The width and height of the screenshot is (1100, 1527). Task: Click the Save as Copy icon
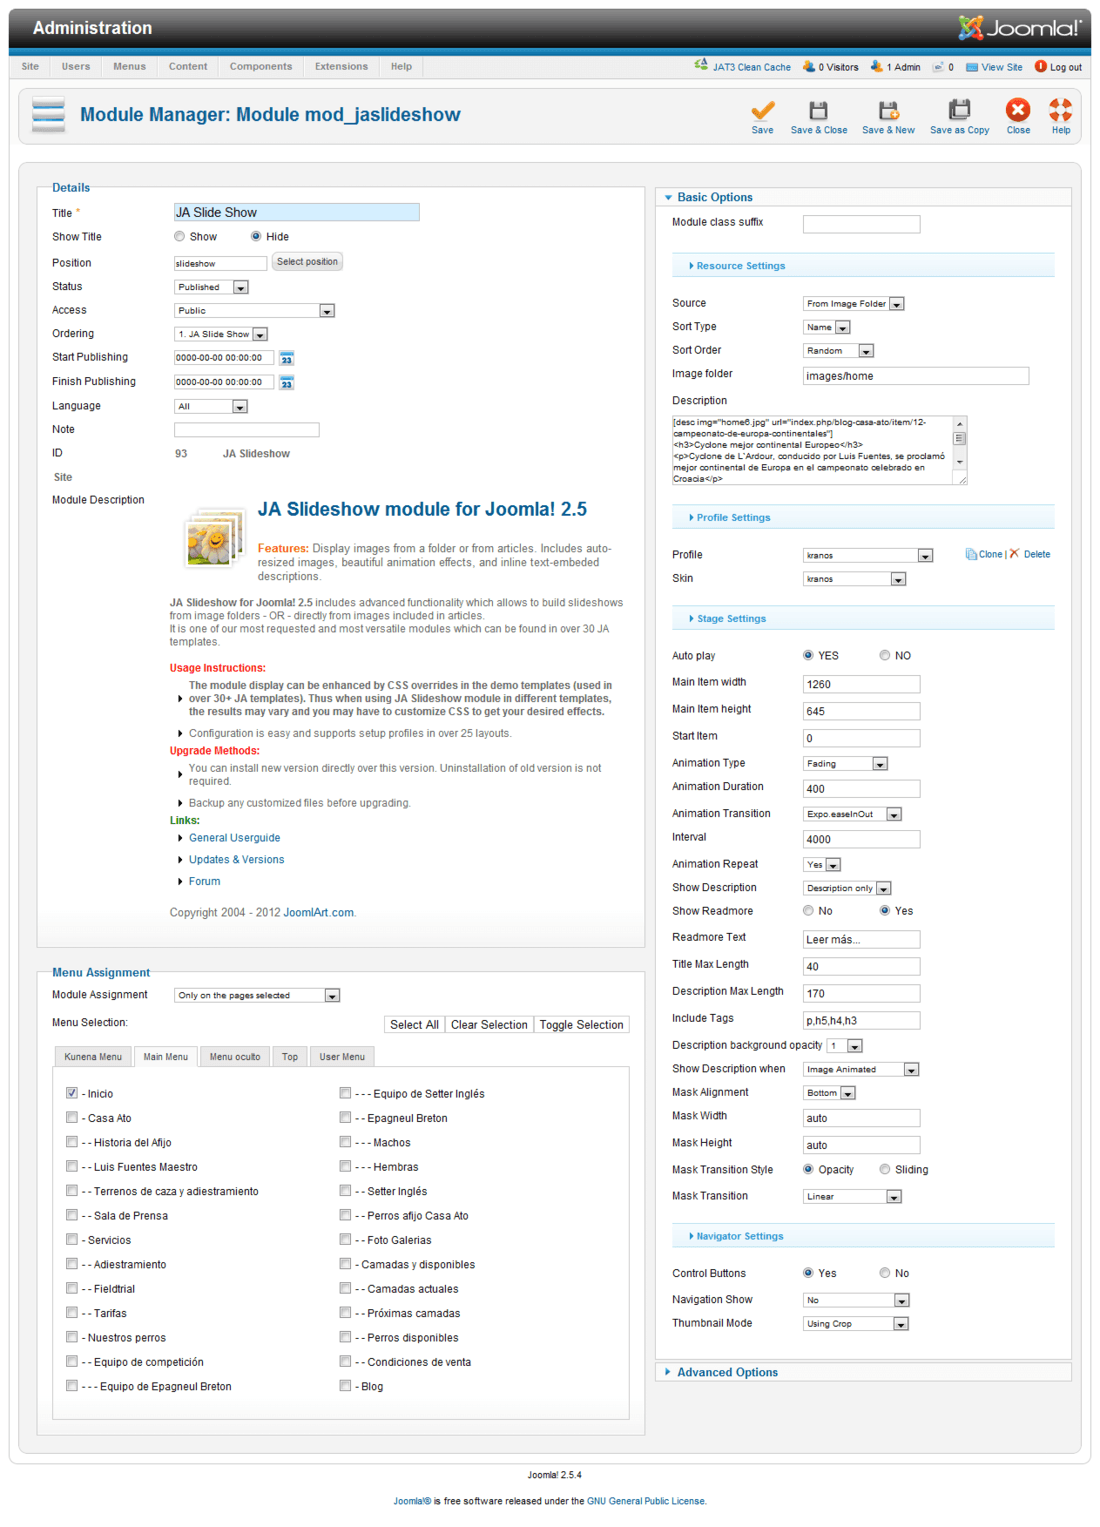(x=959, y=109)
